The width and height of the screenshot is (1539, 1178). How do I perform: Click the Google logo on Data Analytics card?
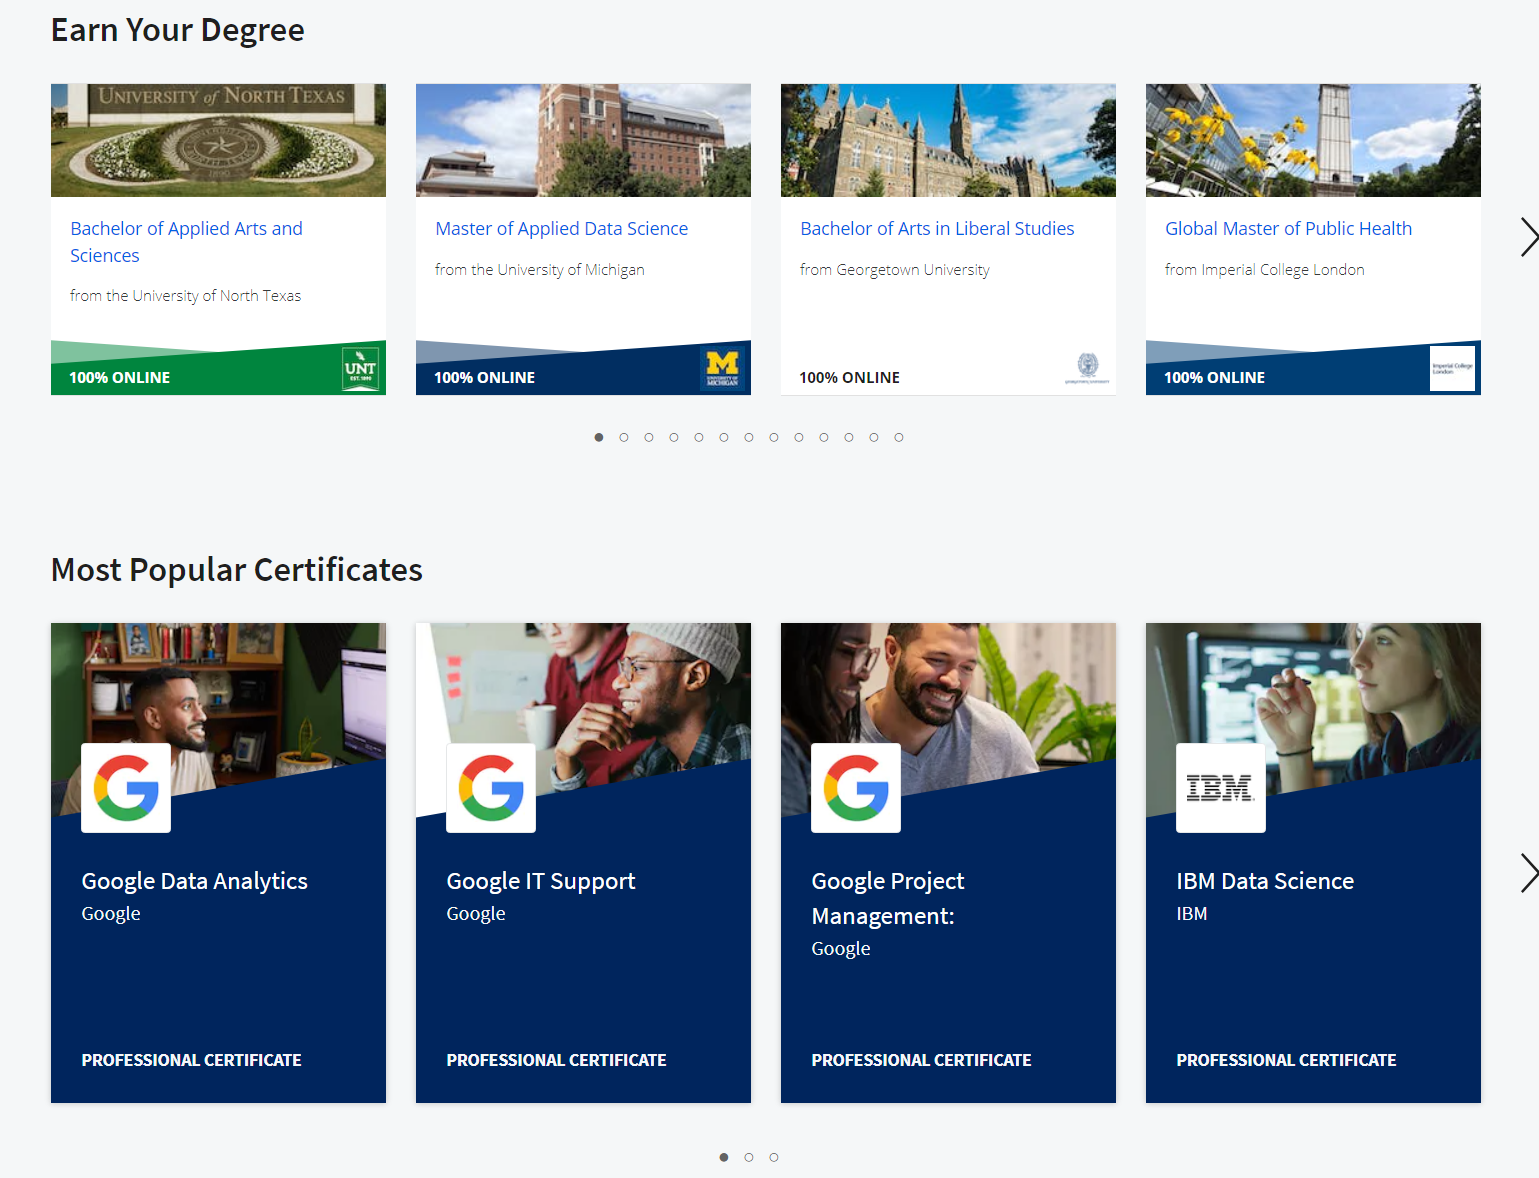click(x=125, y=787)
